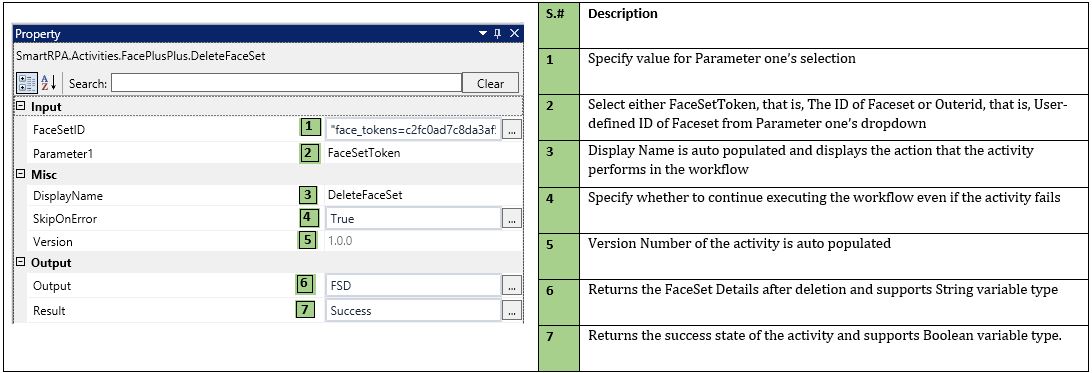Focus the Property panel search box
The width and height of the screenshot is (1092, 373).
(x=286, y=83)
